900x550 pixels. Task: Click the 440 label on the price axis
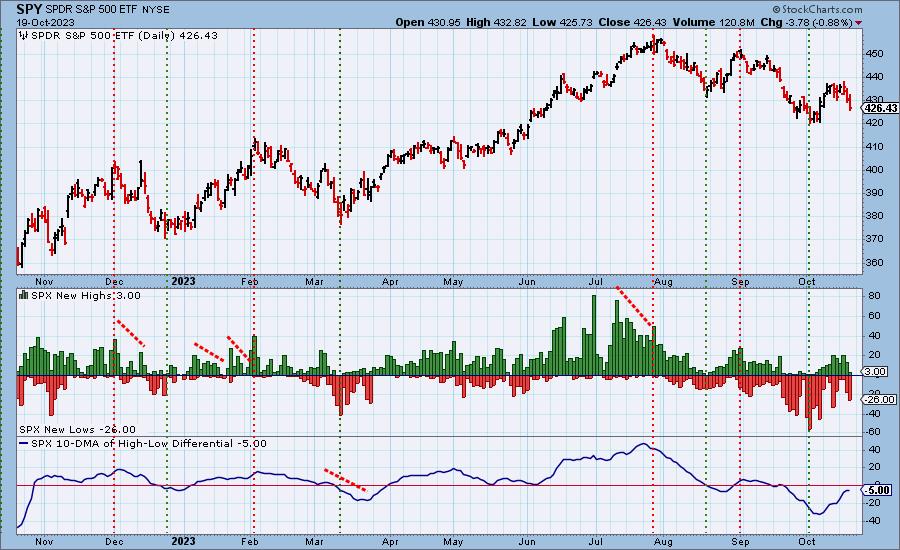pyautogui.click(x=875, y=76)
